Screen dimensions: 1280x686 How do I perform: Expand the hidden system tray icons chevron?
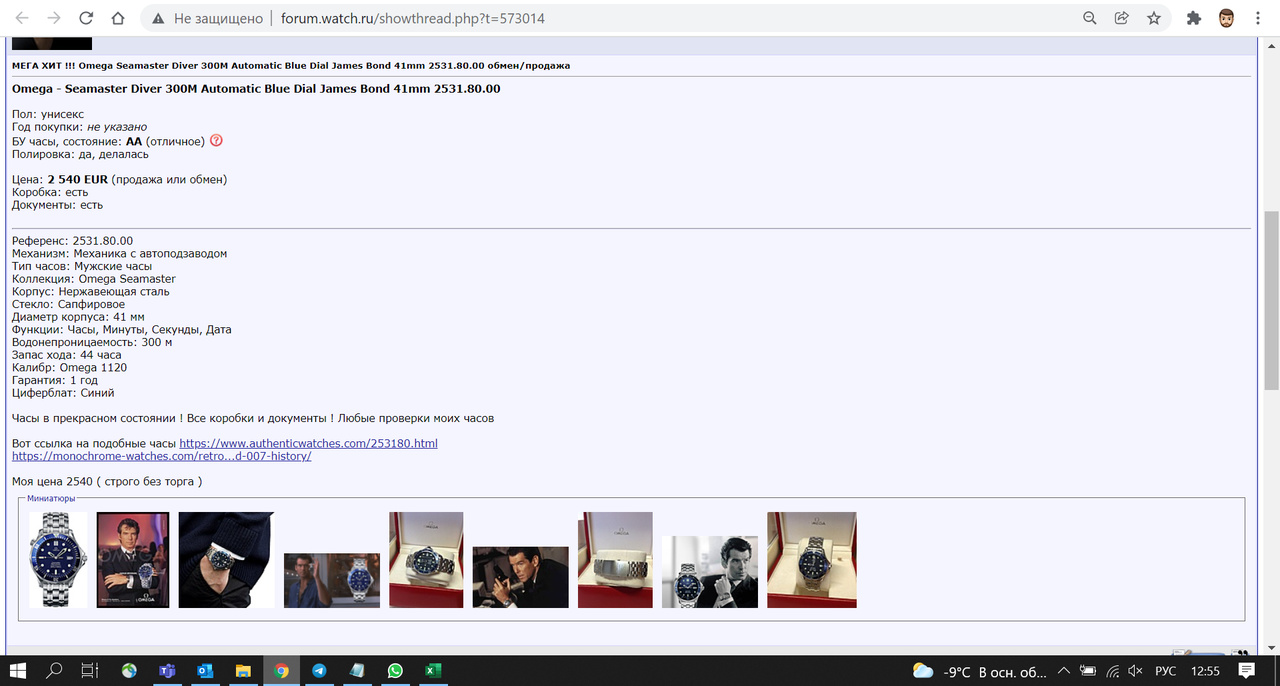[x=1063, y=671]
